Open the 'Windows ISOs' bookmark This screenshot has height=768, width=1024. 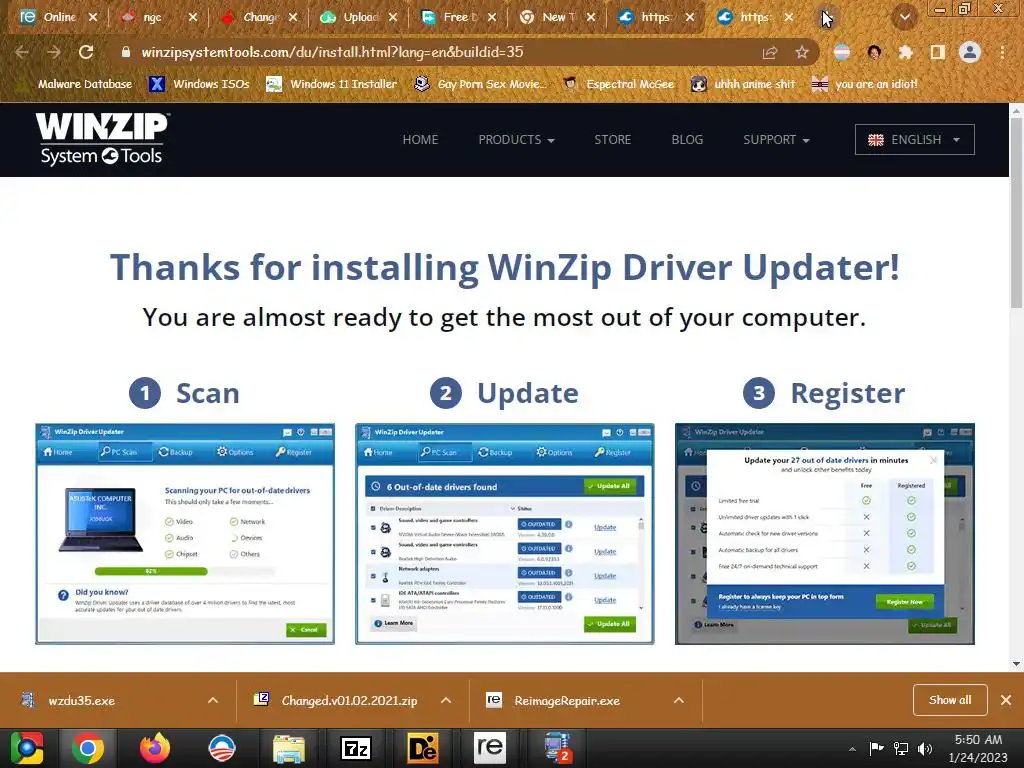coord(200,84)
